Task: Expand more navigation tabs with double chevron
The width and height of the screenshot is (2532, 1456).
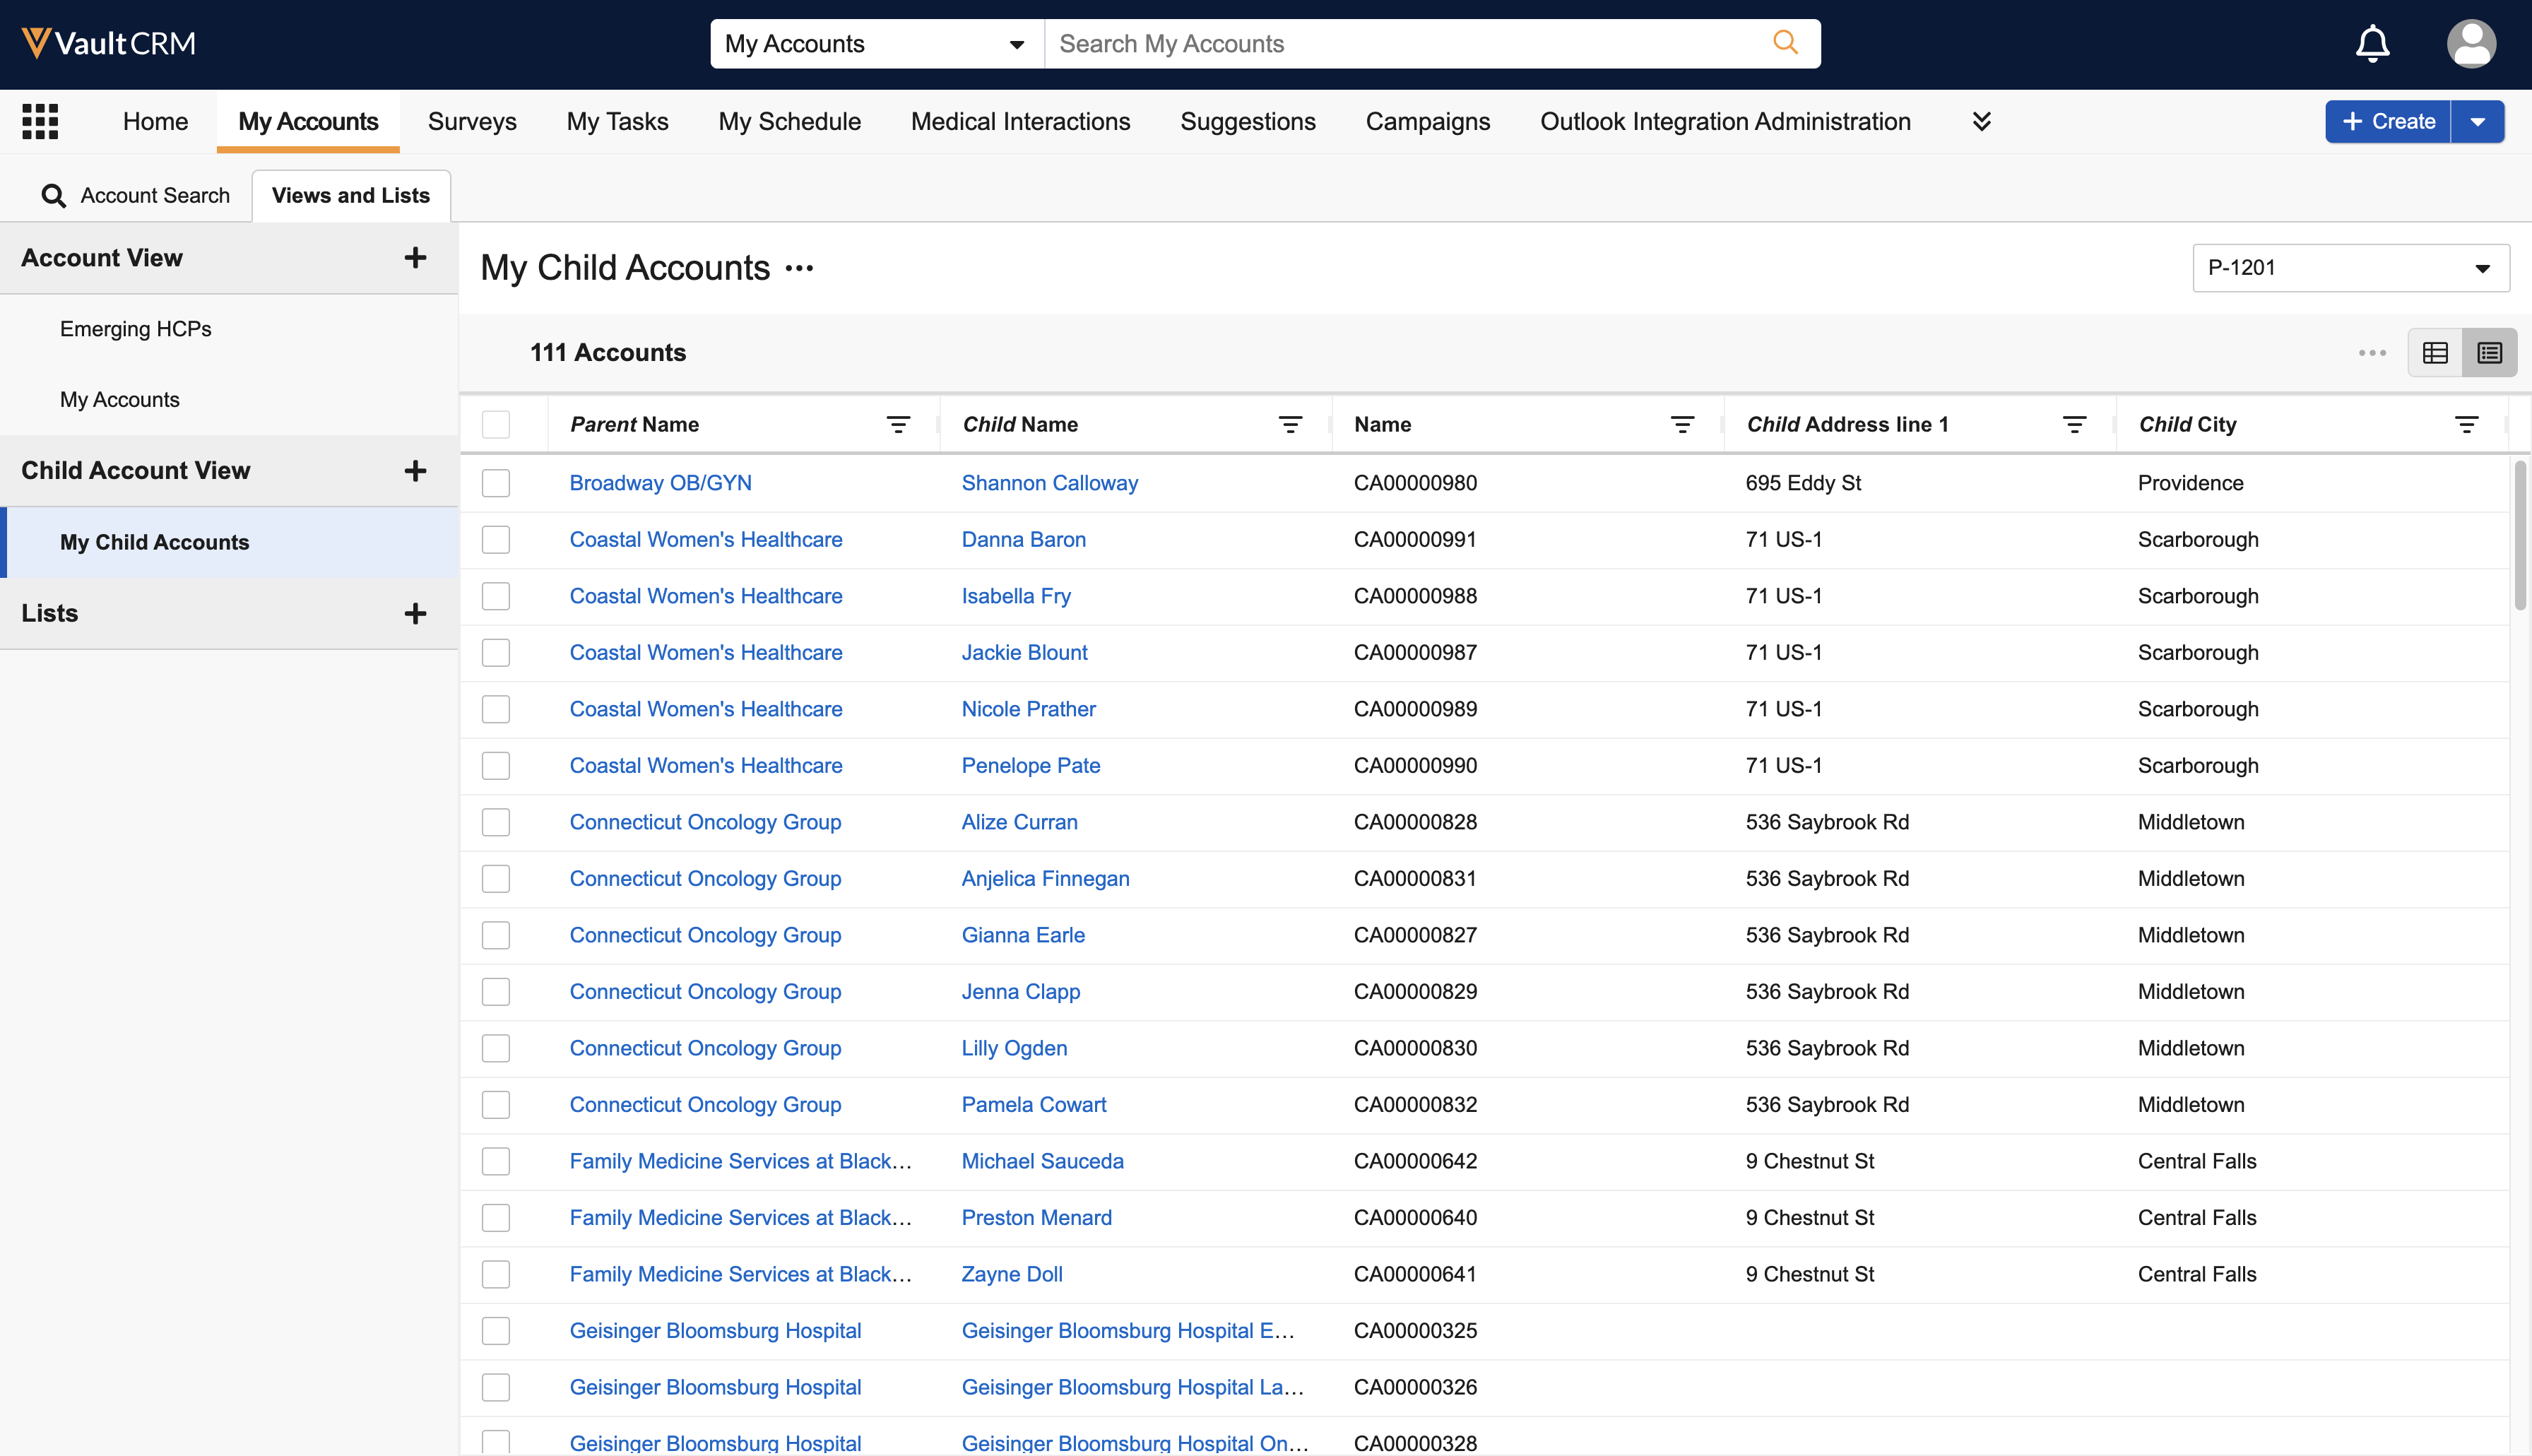Action: [x=1981, y=121]
